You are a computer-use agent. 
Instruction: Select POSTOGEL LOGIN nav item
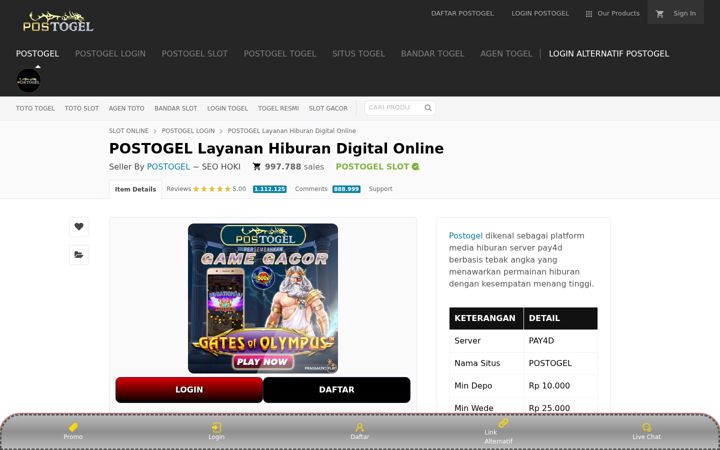click(110, 54)
